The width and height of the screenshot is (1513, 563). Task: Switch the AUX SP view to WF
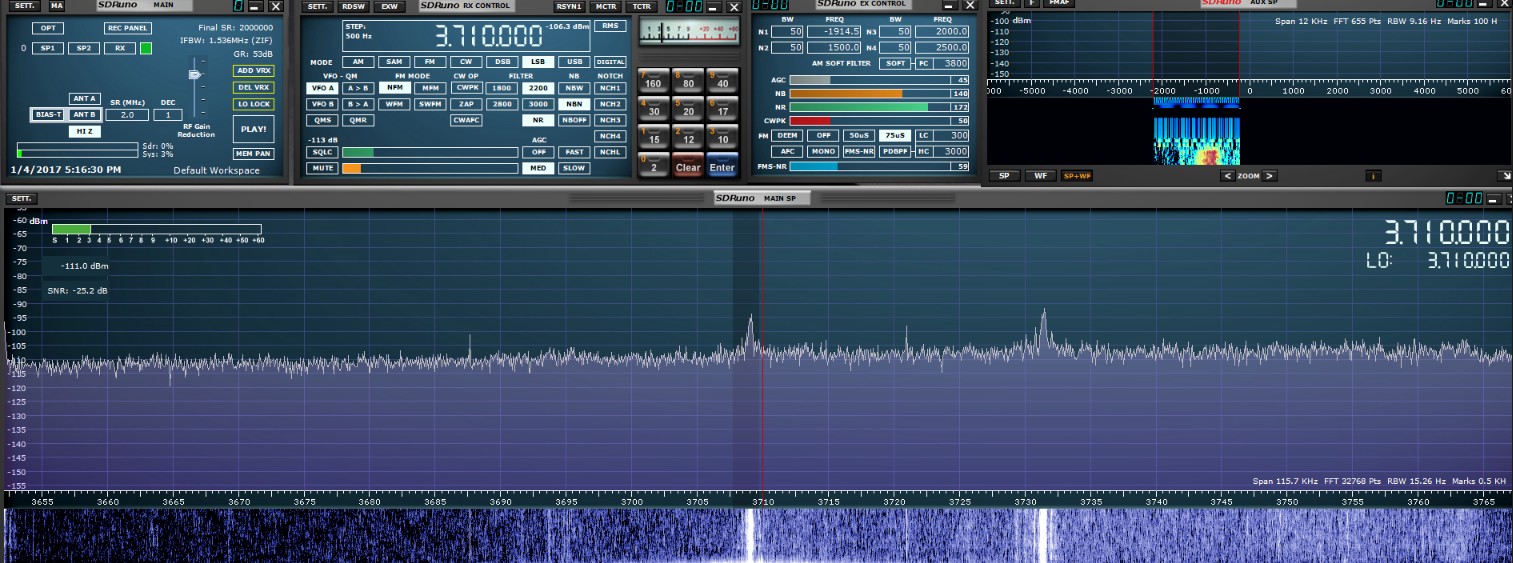tap(1040, 176)
